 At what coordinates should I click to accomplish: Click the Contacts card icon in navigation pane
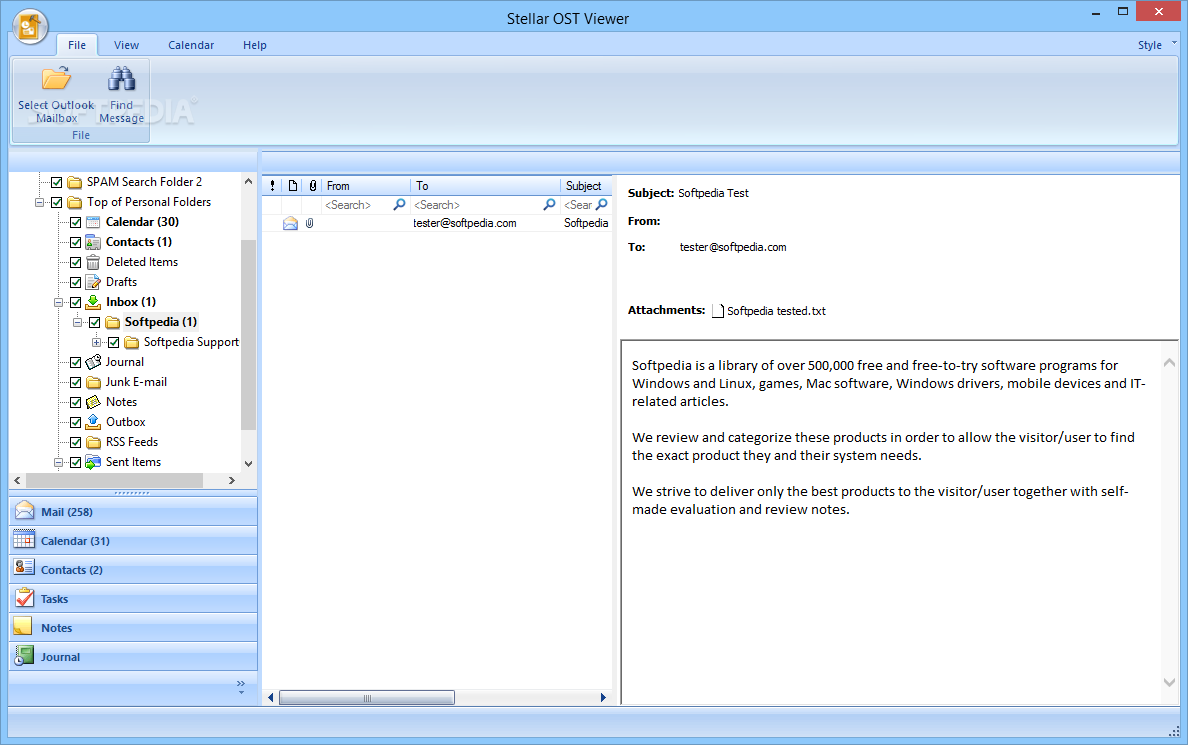[x=24, y=567]
